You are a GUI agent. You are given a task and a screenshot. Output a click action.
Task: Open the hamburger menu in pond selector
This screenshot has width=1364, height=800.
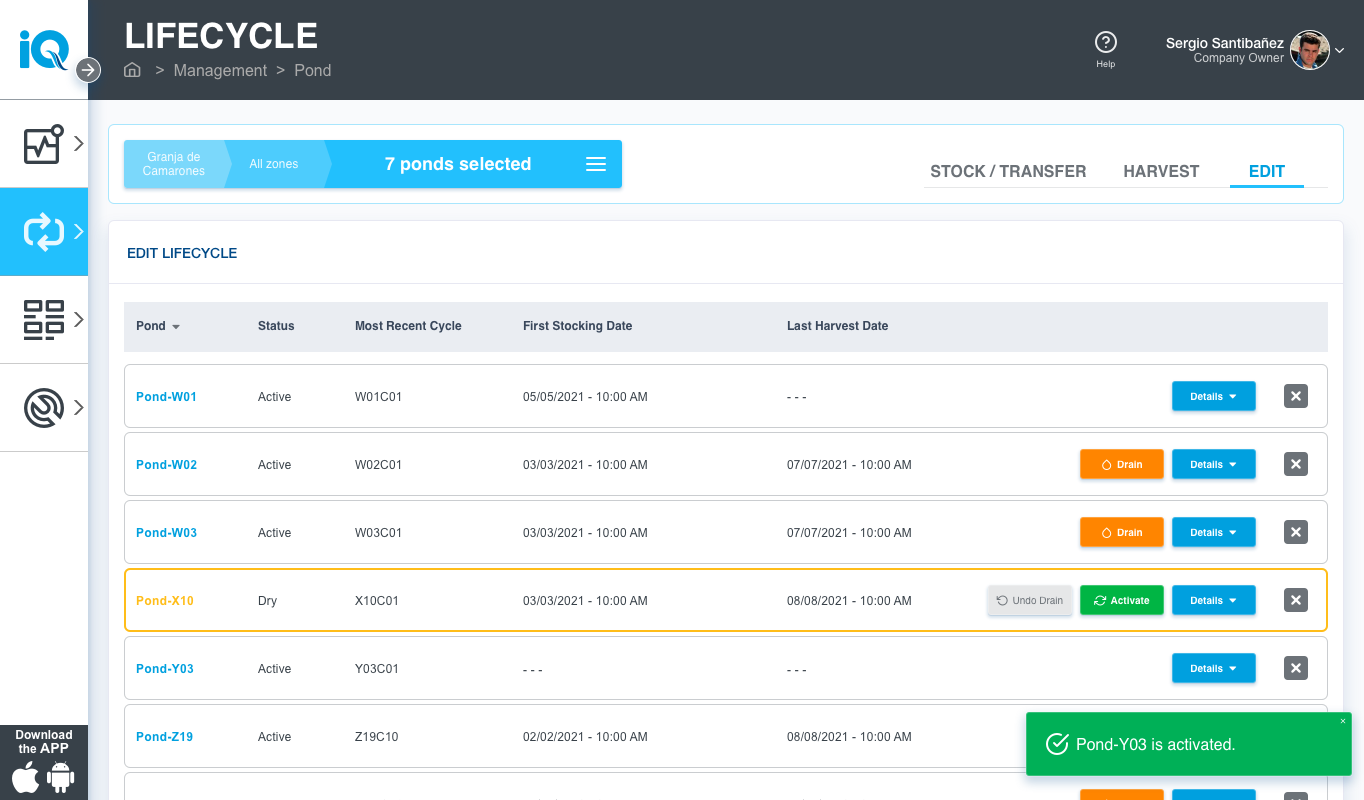pos(596,164)
